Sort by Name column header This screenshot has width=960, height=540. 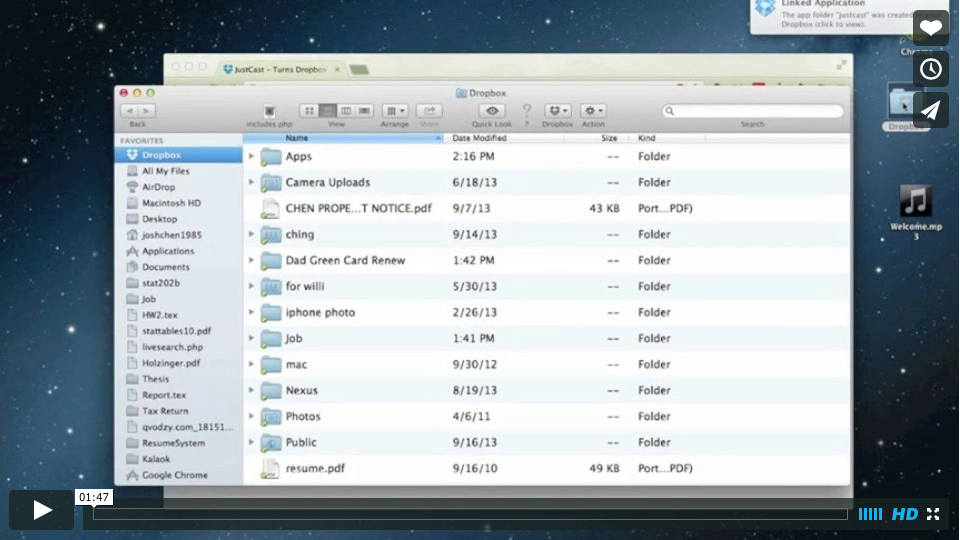pos(343,138)
